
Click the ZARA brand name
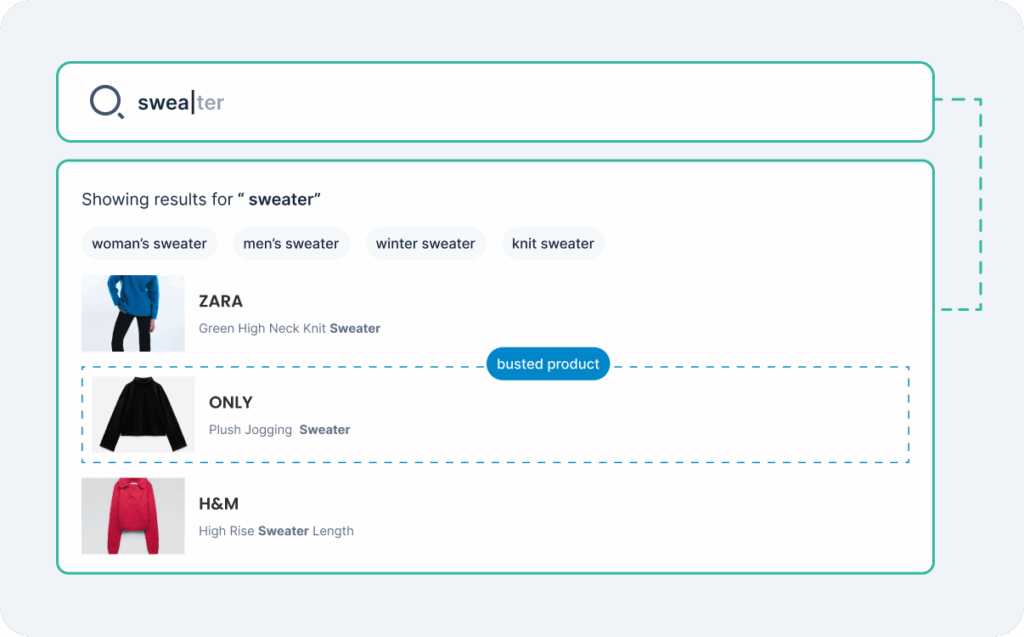[221, 301]
